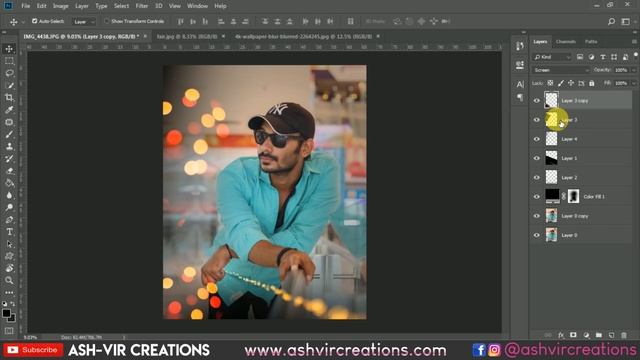Select the Lasso tool
Screen dimensions: 640x360
click(9, 73)
